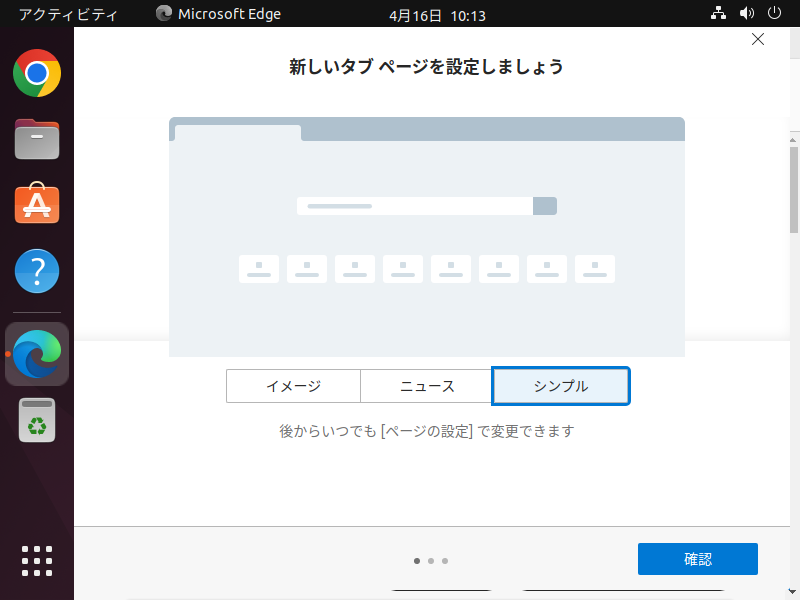The width and height of the screenshot is (800, 600).
Task: Click the new tab layout preview image
Action: click(427, 237)
